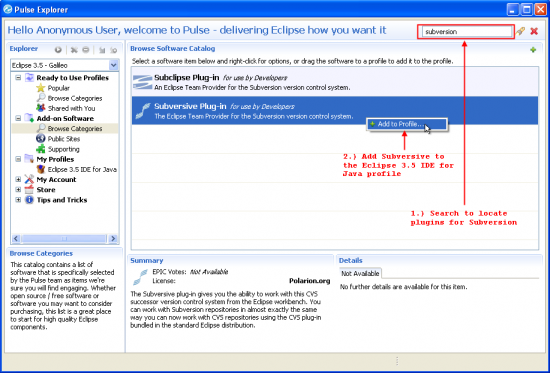The width and height of the screenshot is (550, 373).
Task: Click the red X next to the search box
Action: 534,32
